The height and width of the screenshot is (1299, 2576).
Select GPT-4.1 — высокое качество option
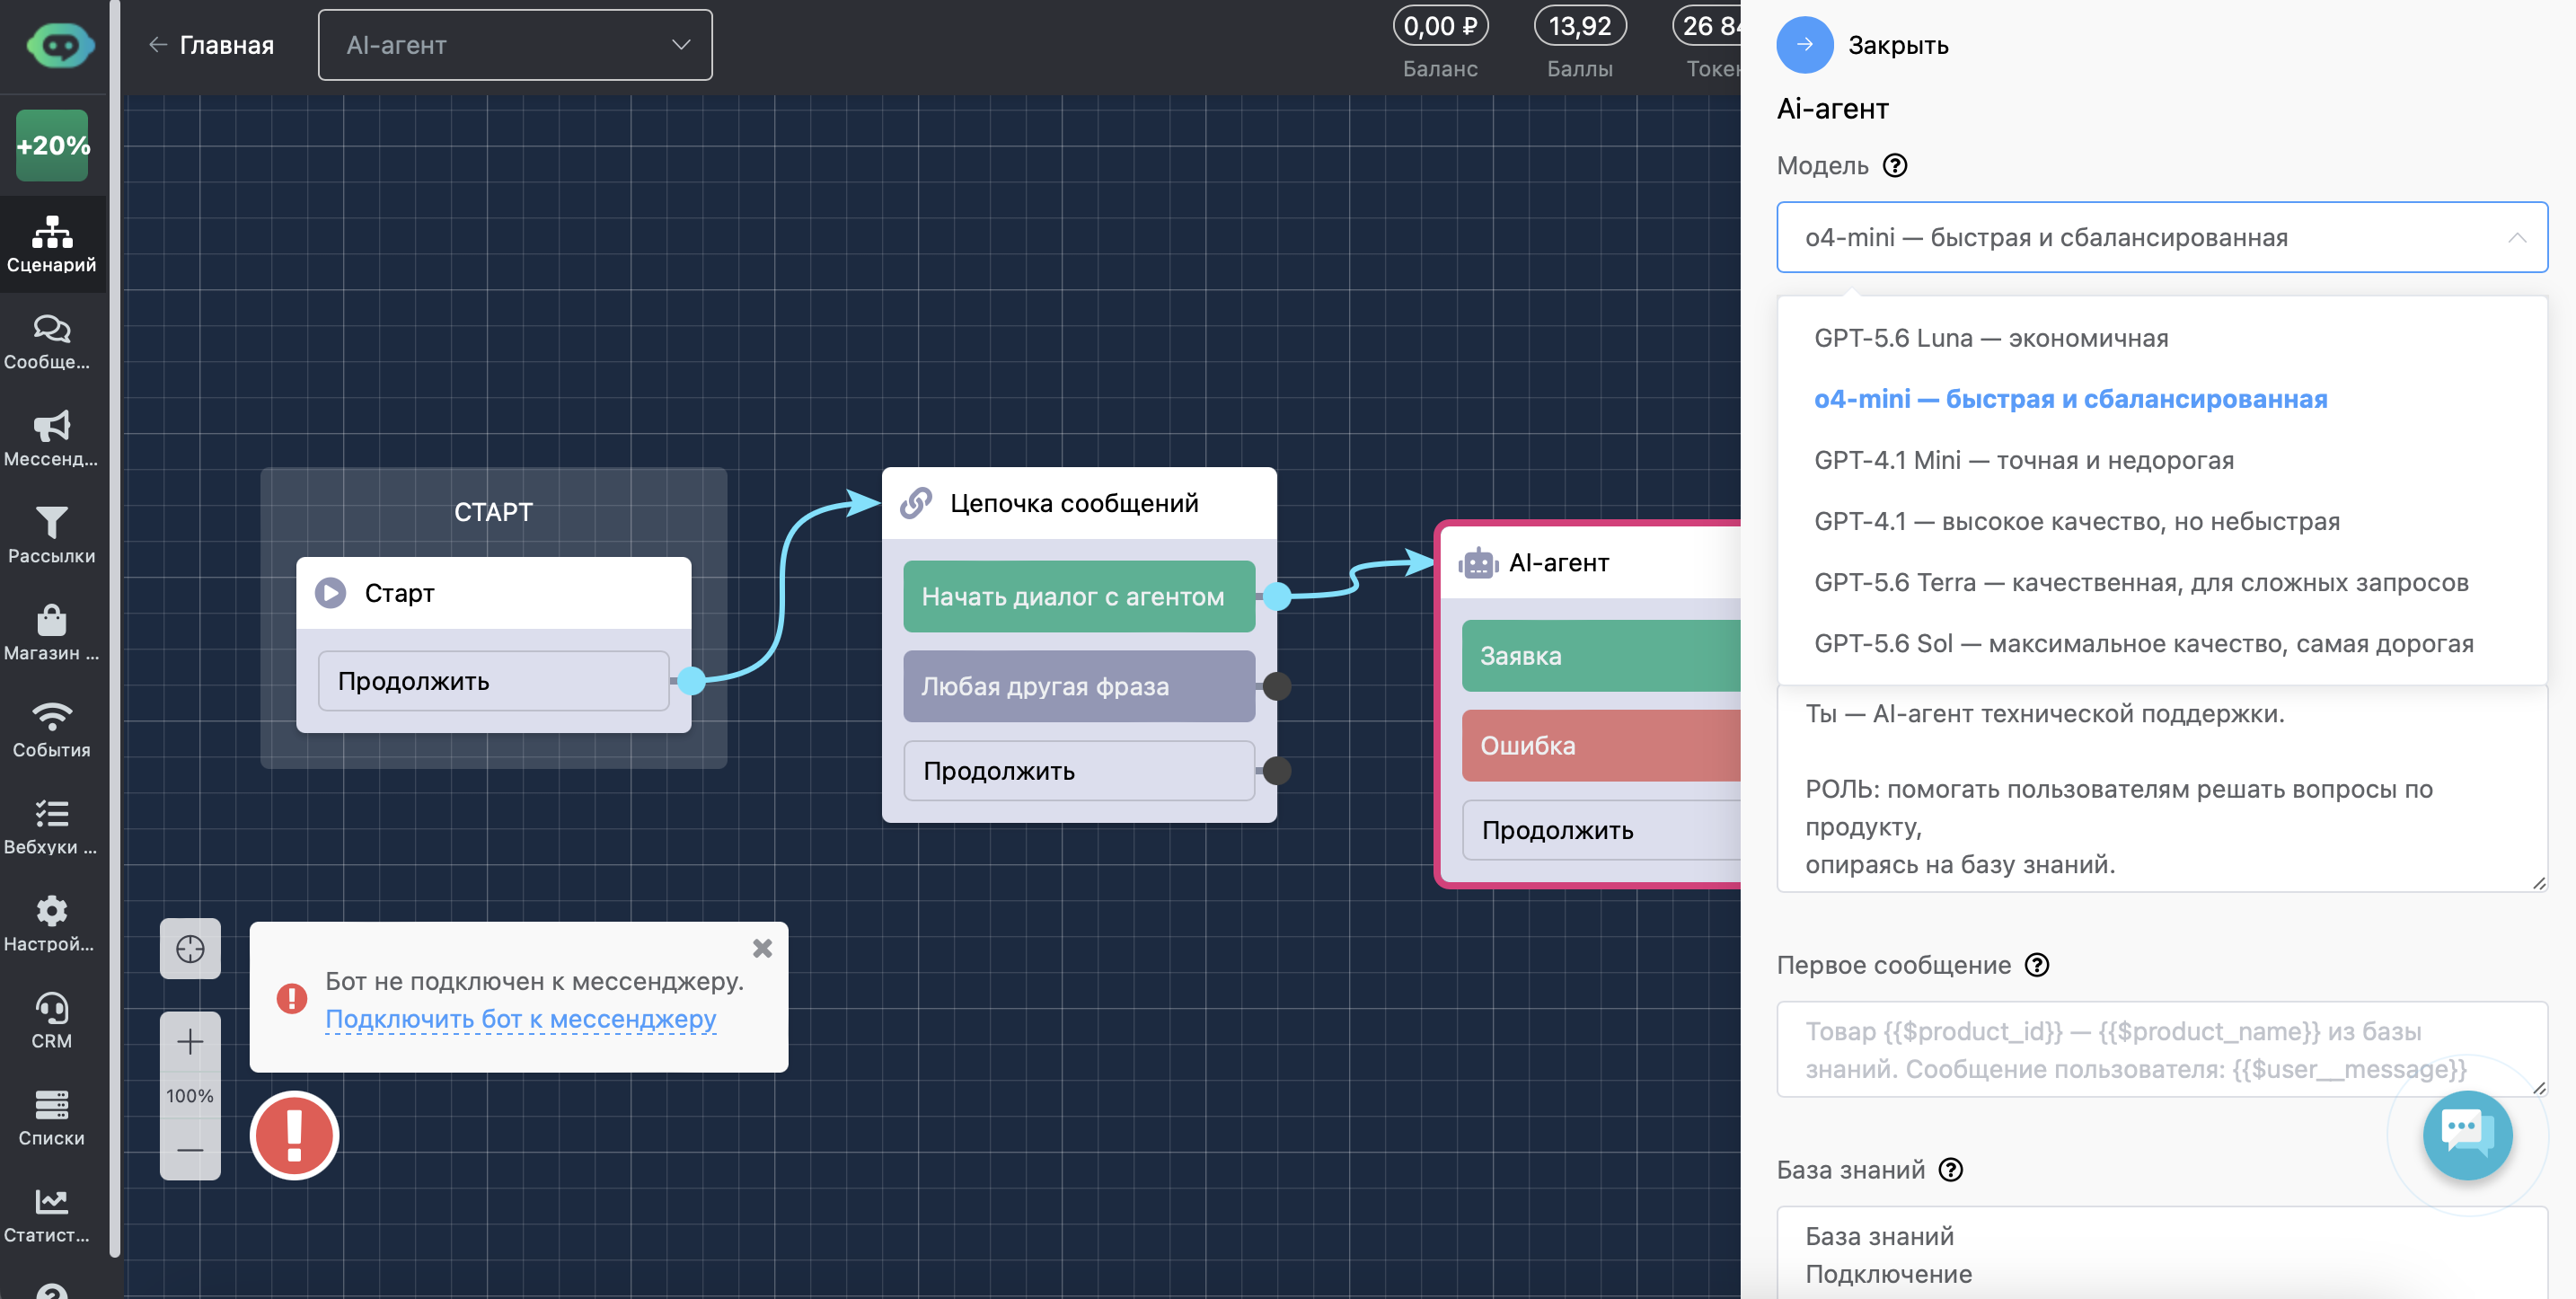point(2162,521)
